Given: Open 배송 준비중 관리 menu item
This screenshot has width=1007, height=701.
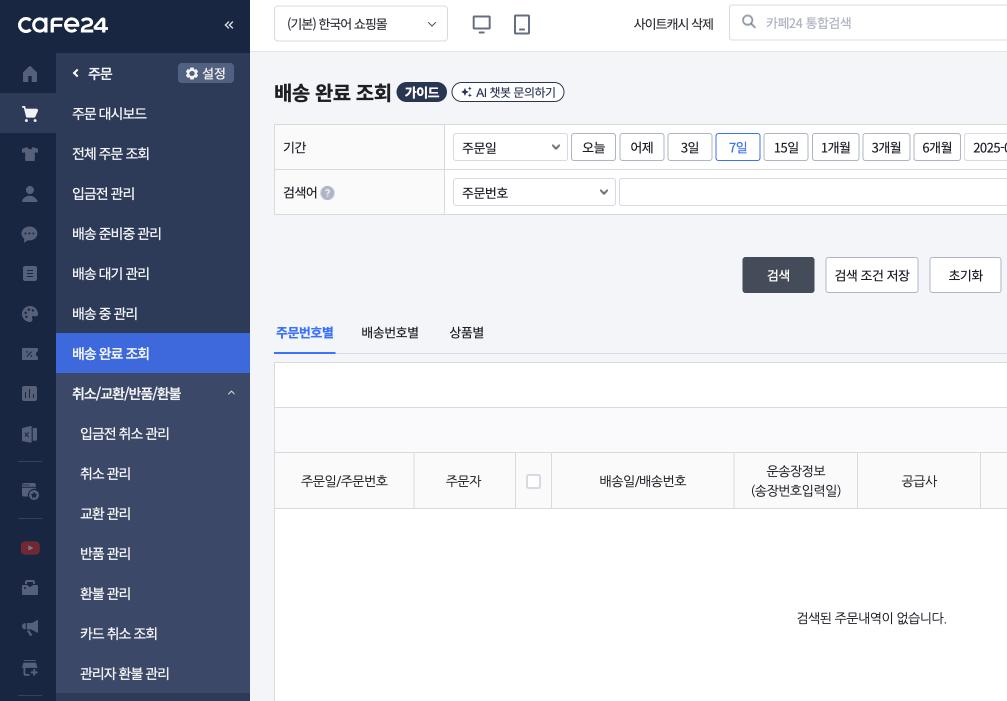Looking at the screenshot, I should click(117, 234).
